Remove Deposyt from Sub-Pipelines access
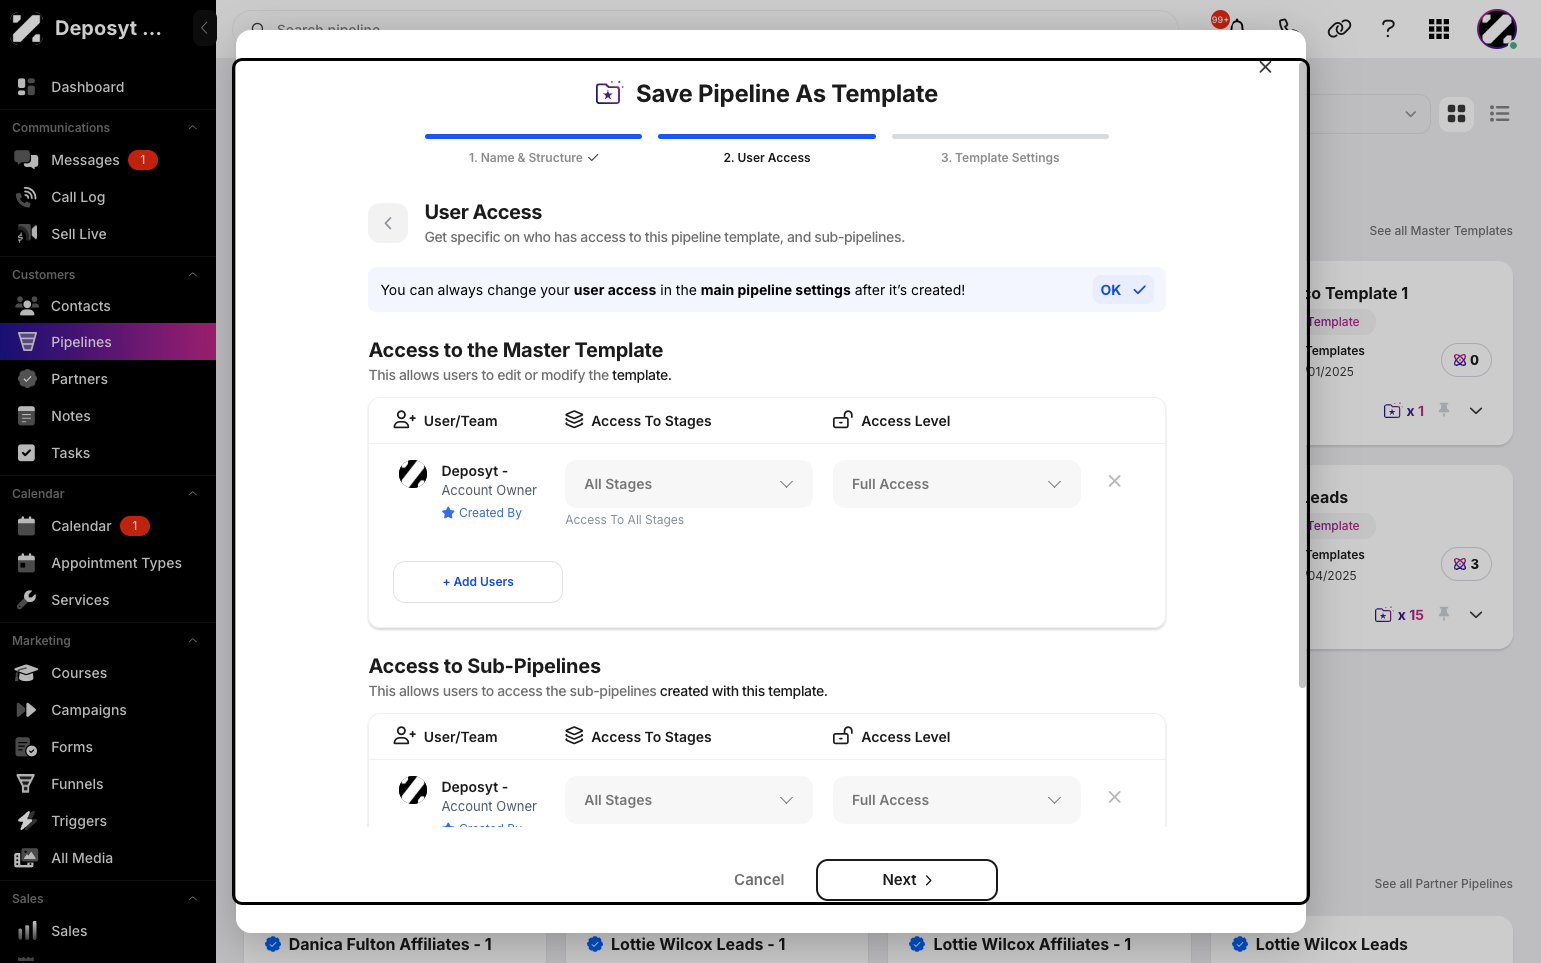This screenshot has height=963, width=1541. click(x=1114, y=797)
